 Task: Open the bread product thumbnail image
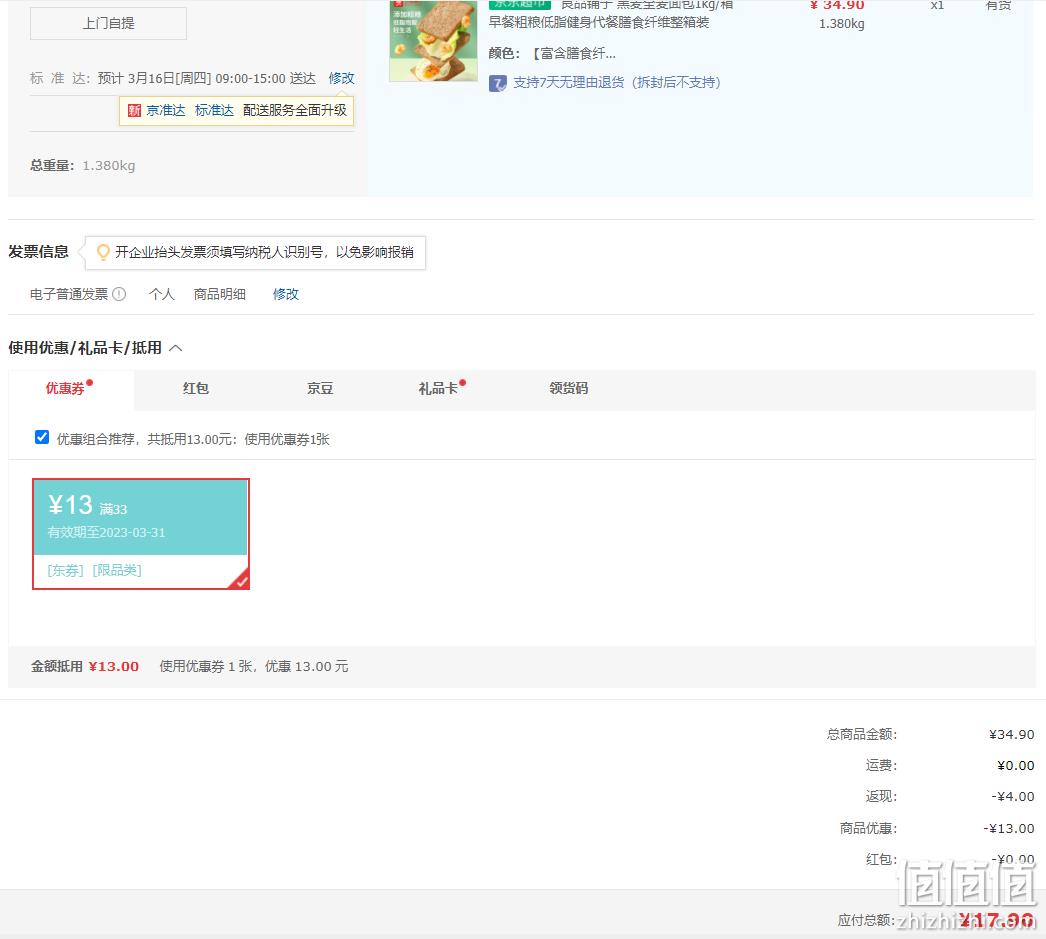coord(434,41)
